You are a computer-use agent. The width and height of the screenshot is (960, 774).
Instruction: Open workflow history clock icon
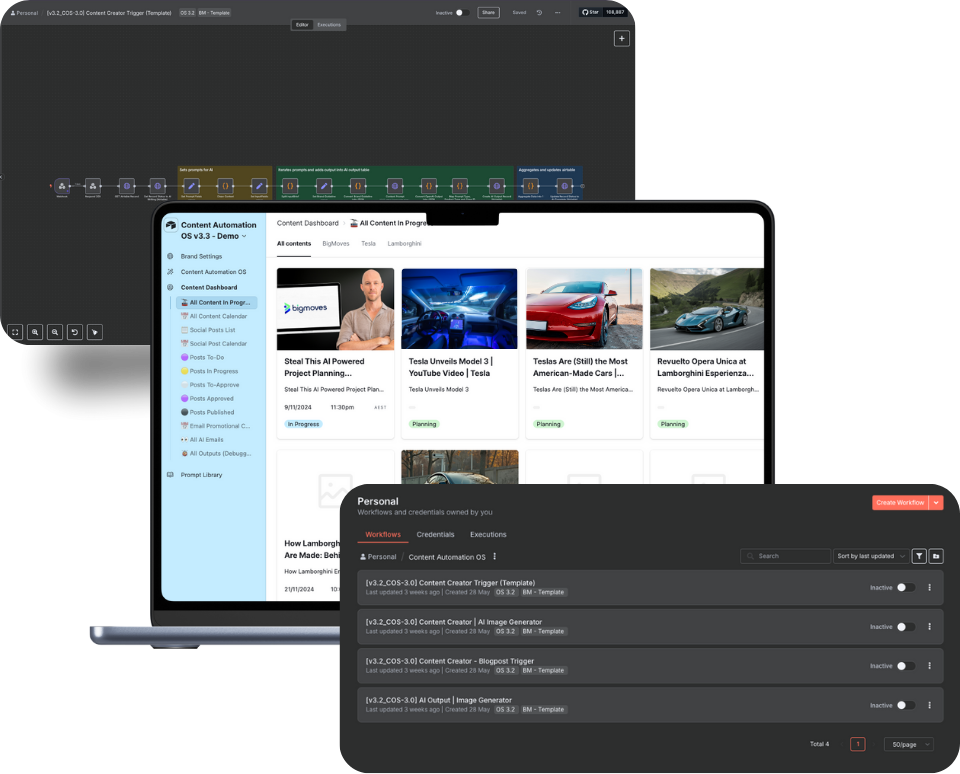click(x=539, y=13)
